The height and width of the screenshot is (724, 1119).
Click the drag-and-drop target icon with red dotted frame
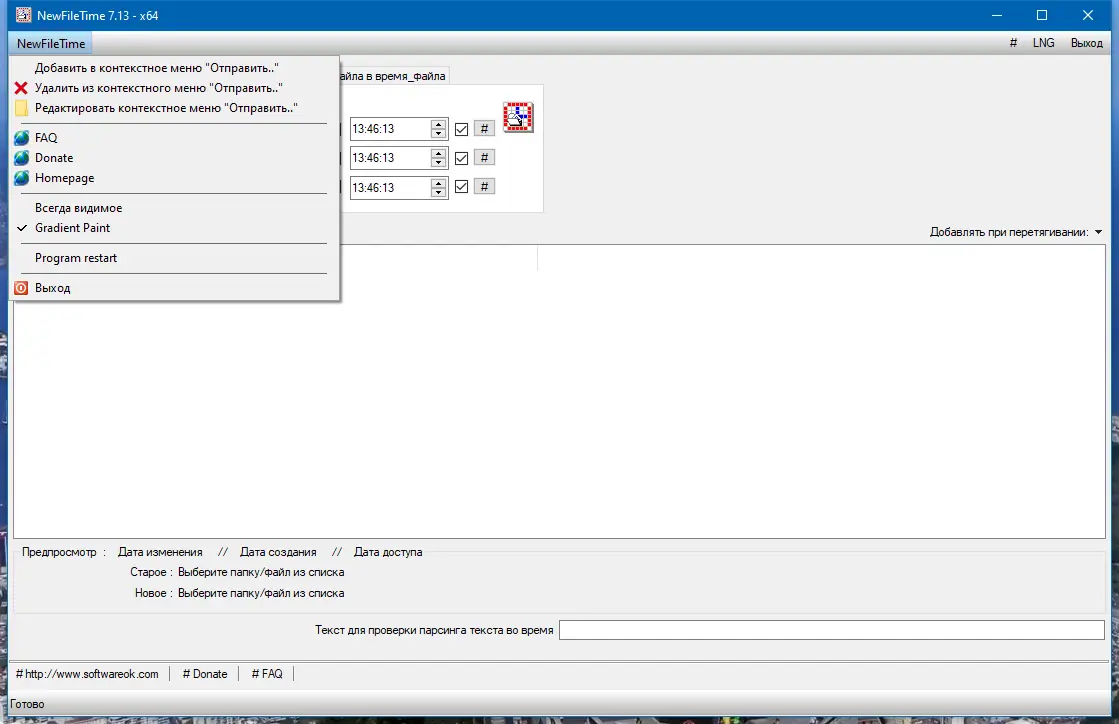(x=518, y=117)
